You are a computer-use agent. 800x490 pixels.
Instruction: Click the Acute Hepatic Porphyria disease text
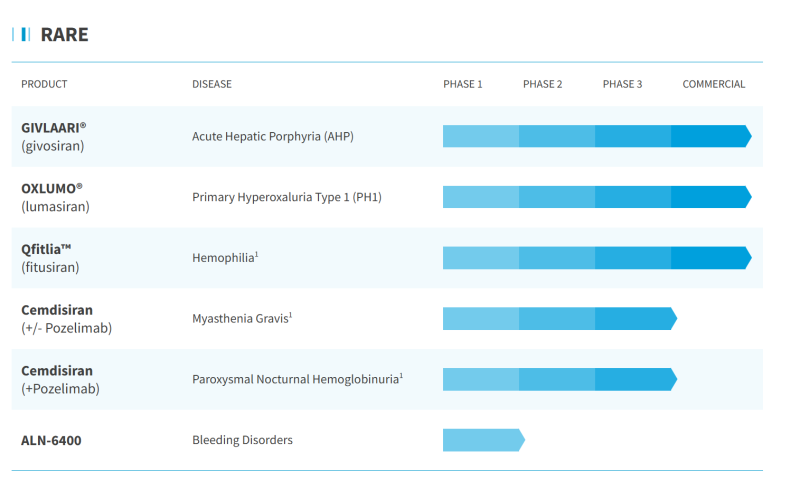[x=272, y=137]
